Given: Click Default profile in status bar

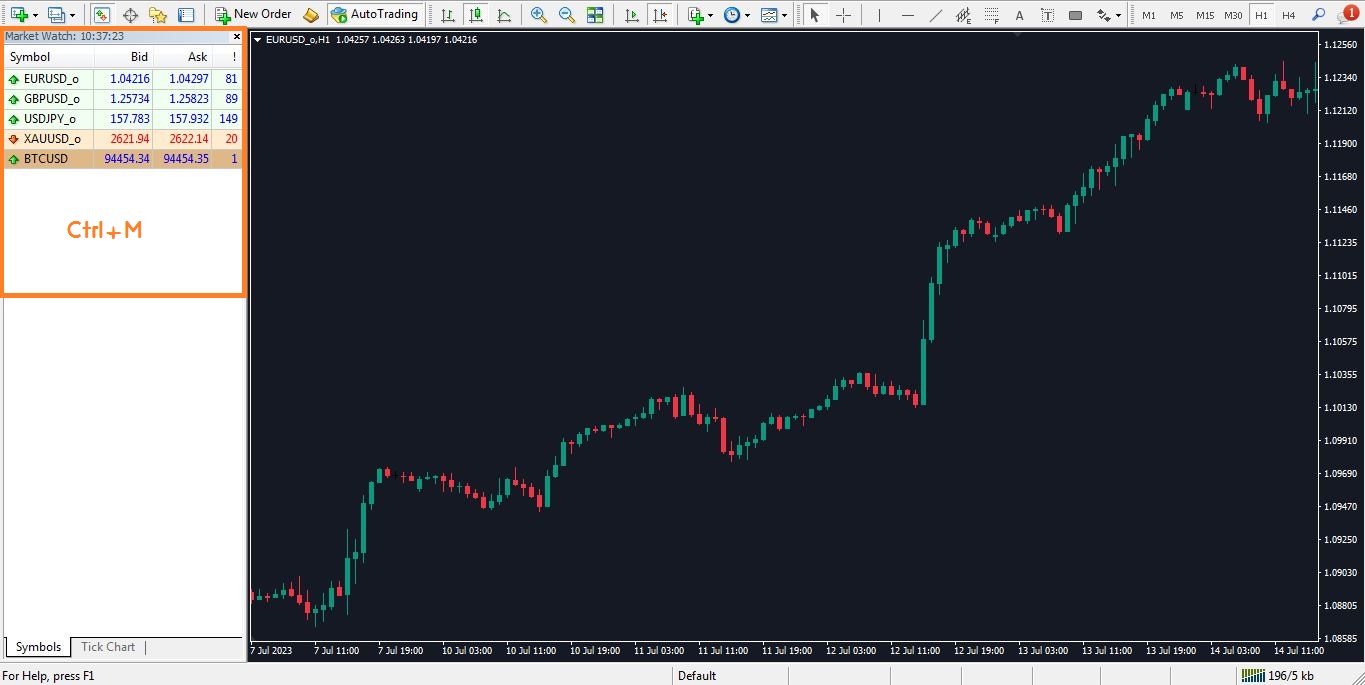Looking at the screenshot, I should (x=697, y=676).
